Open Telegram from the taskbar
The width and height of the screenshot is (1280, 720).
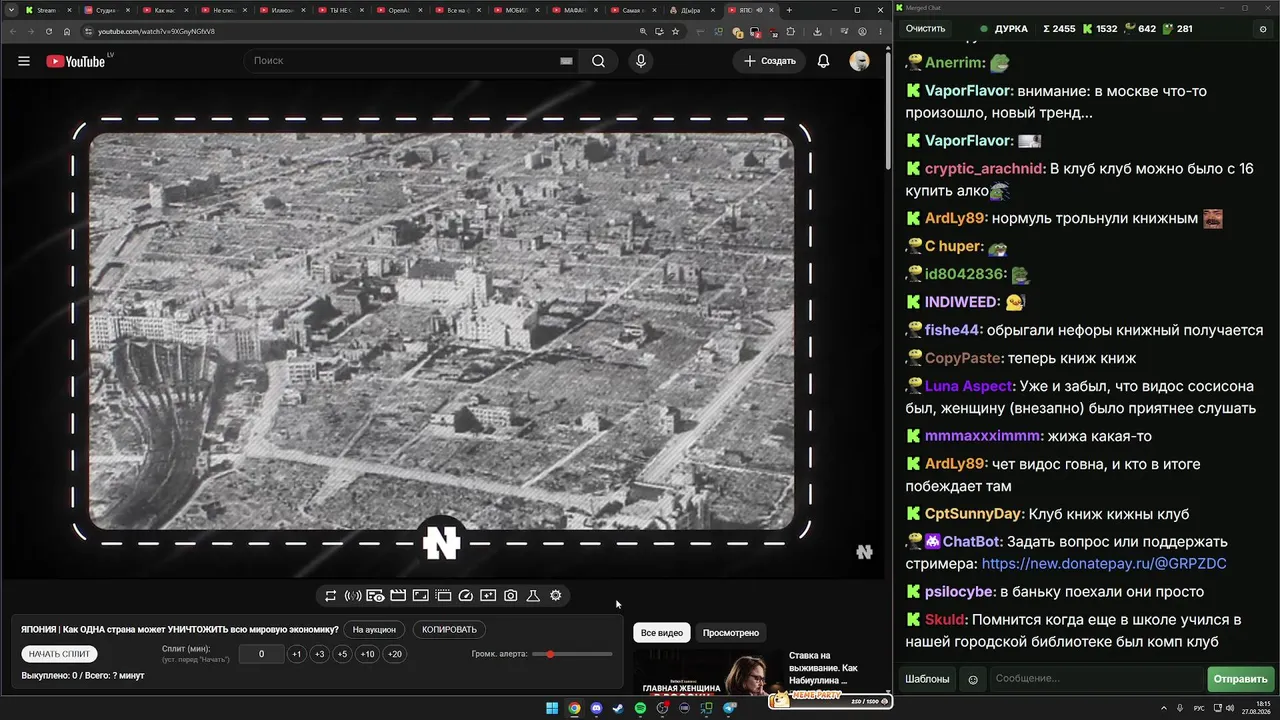pyautogui.click(x=730, y=708)
